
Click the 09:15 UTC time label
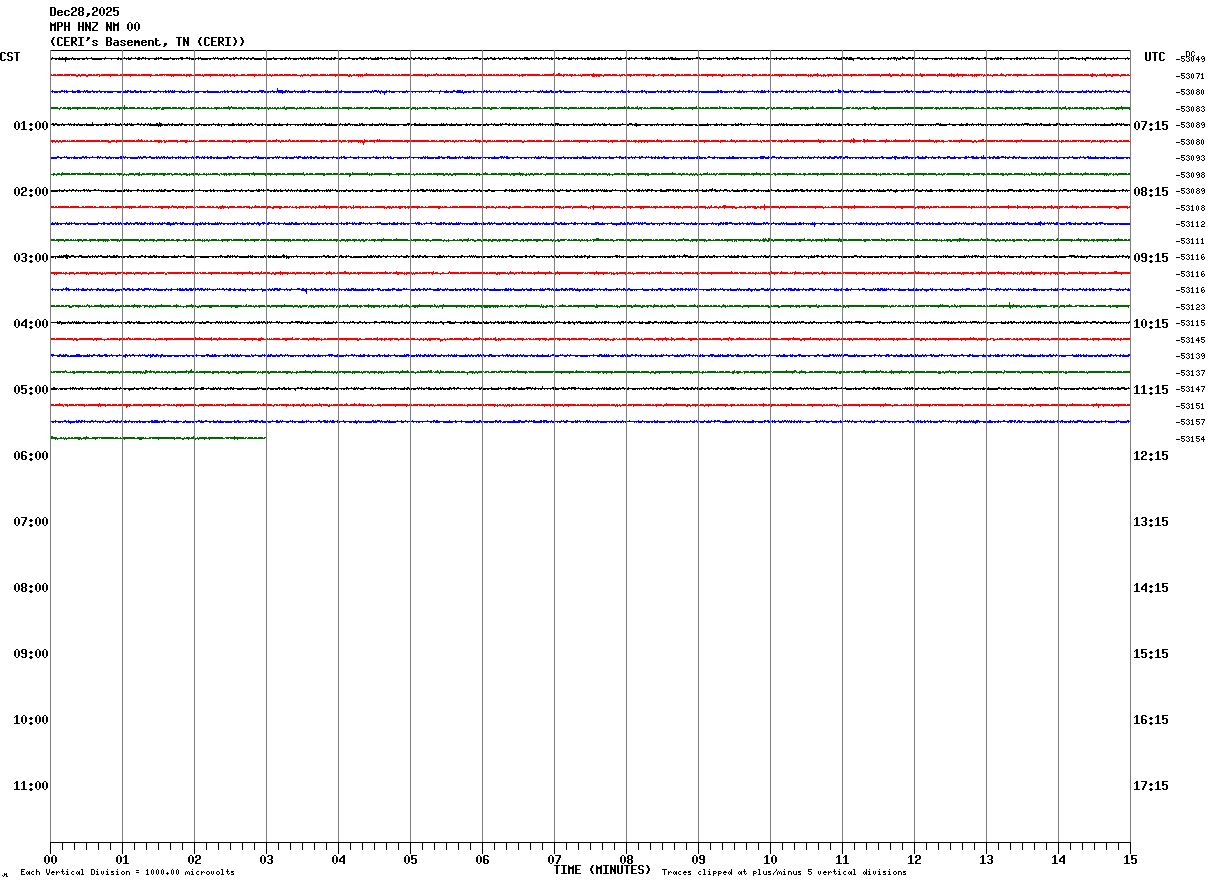1150,258
